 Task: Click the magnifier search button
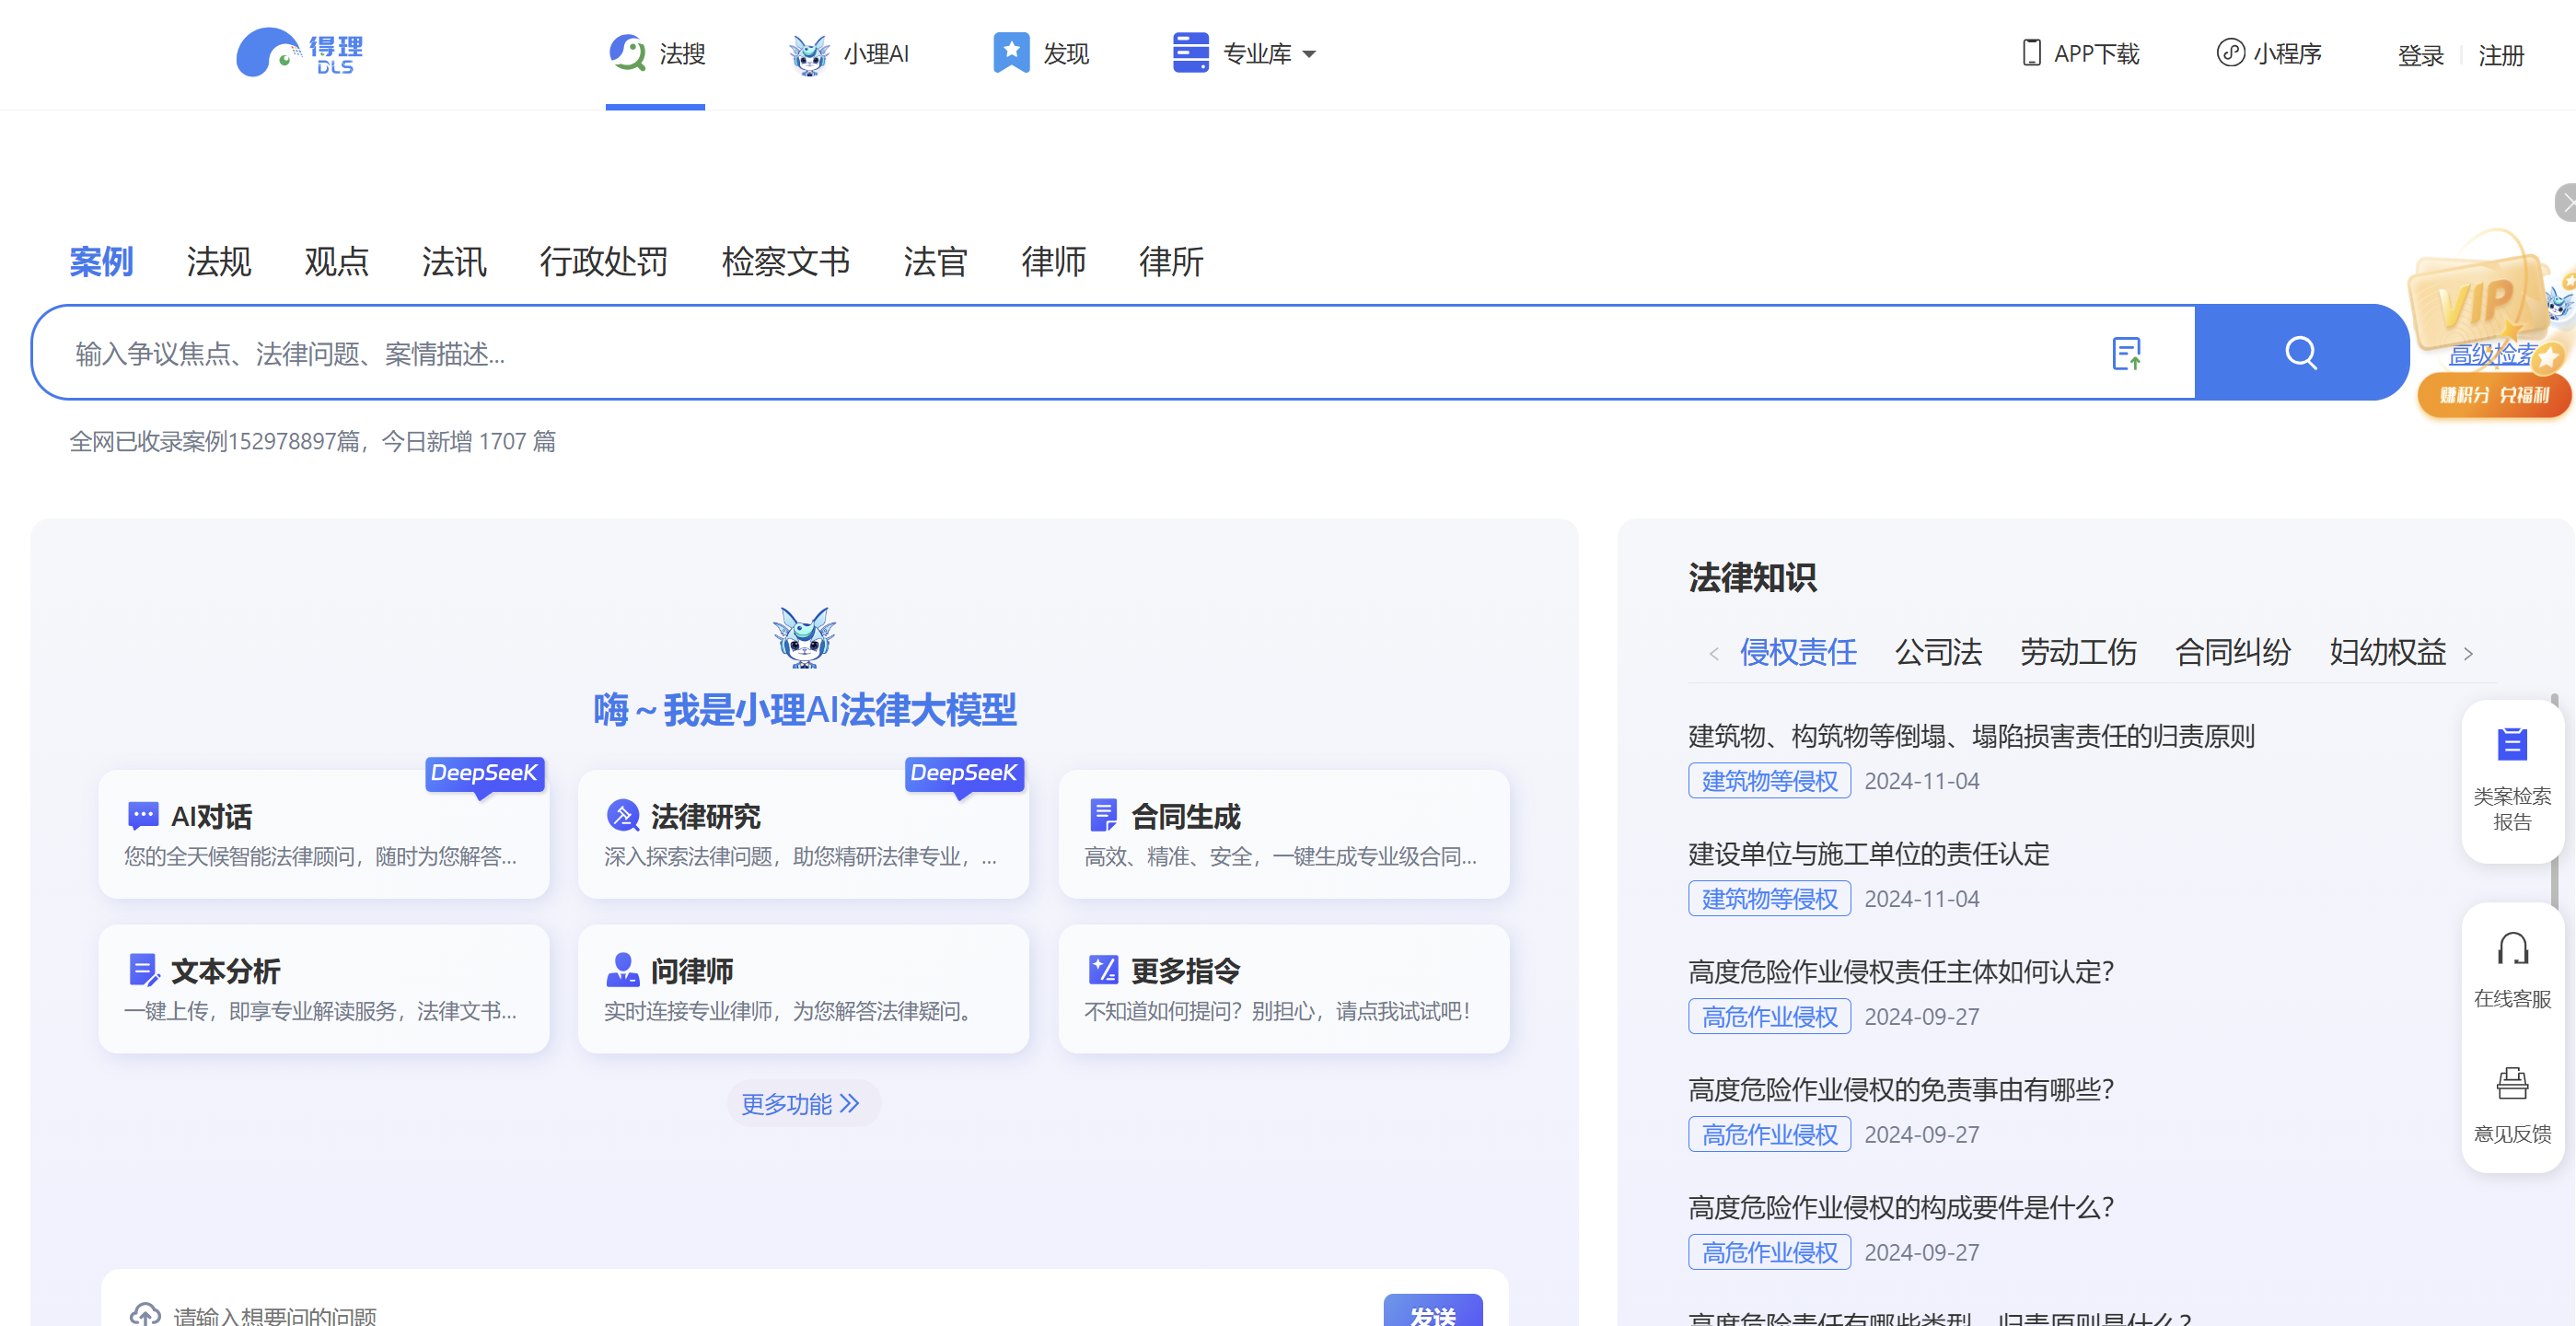pyautogui.click(x=2300, y=352)
